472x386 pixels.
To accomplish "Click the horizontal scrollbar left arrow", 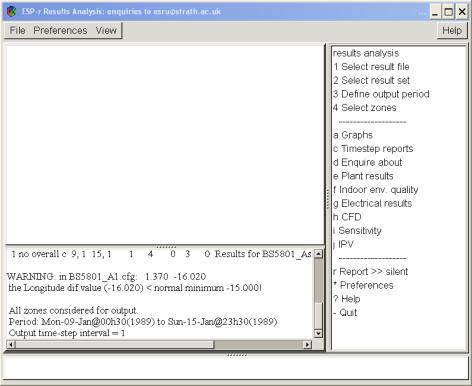I will click(11, 344).
